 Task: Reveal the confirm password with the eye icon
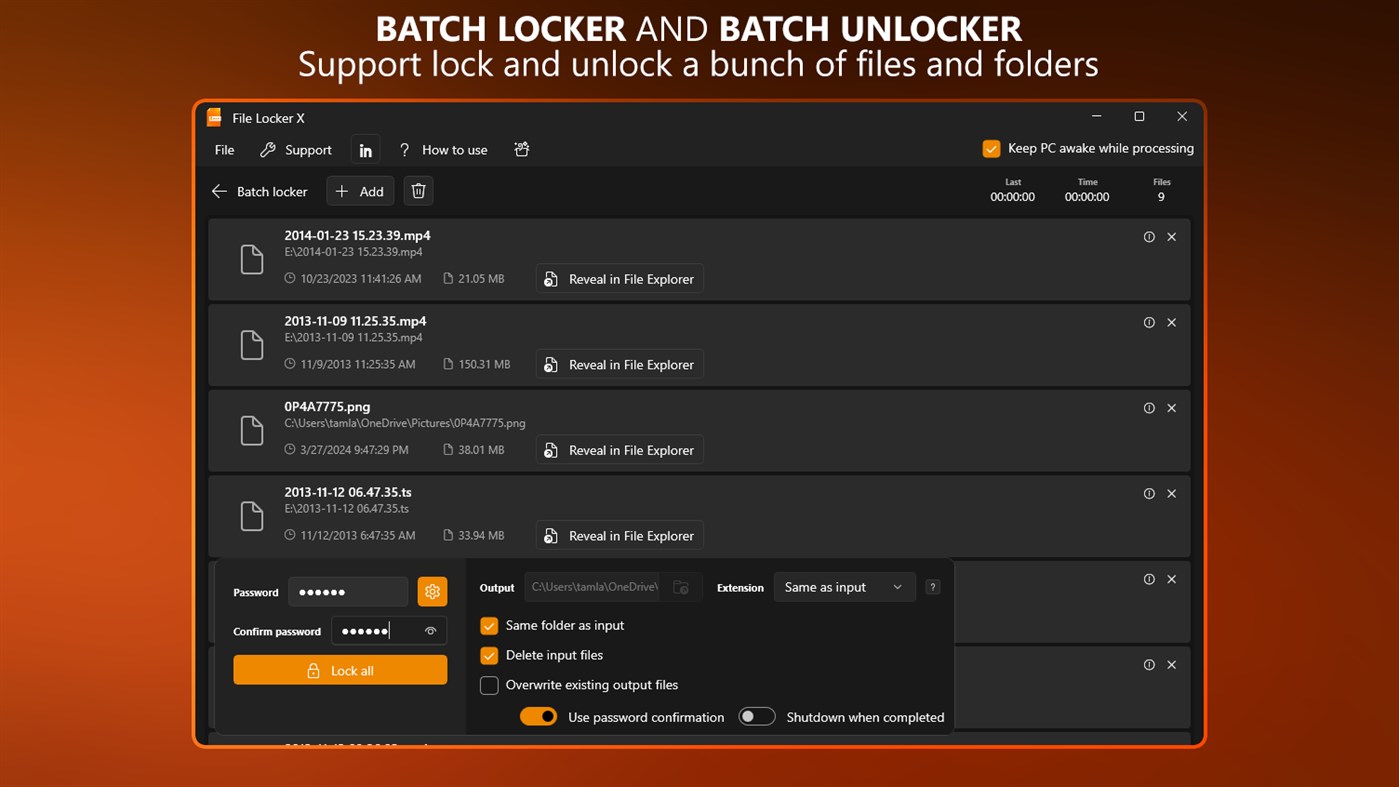click(x=430, y=630)
